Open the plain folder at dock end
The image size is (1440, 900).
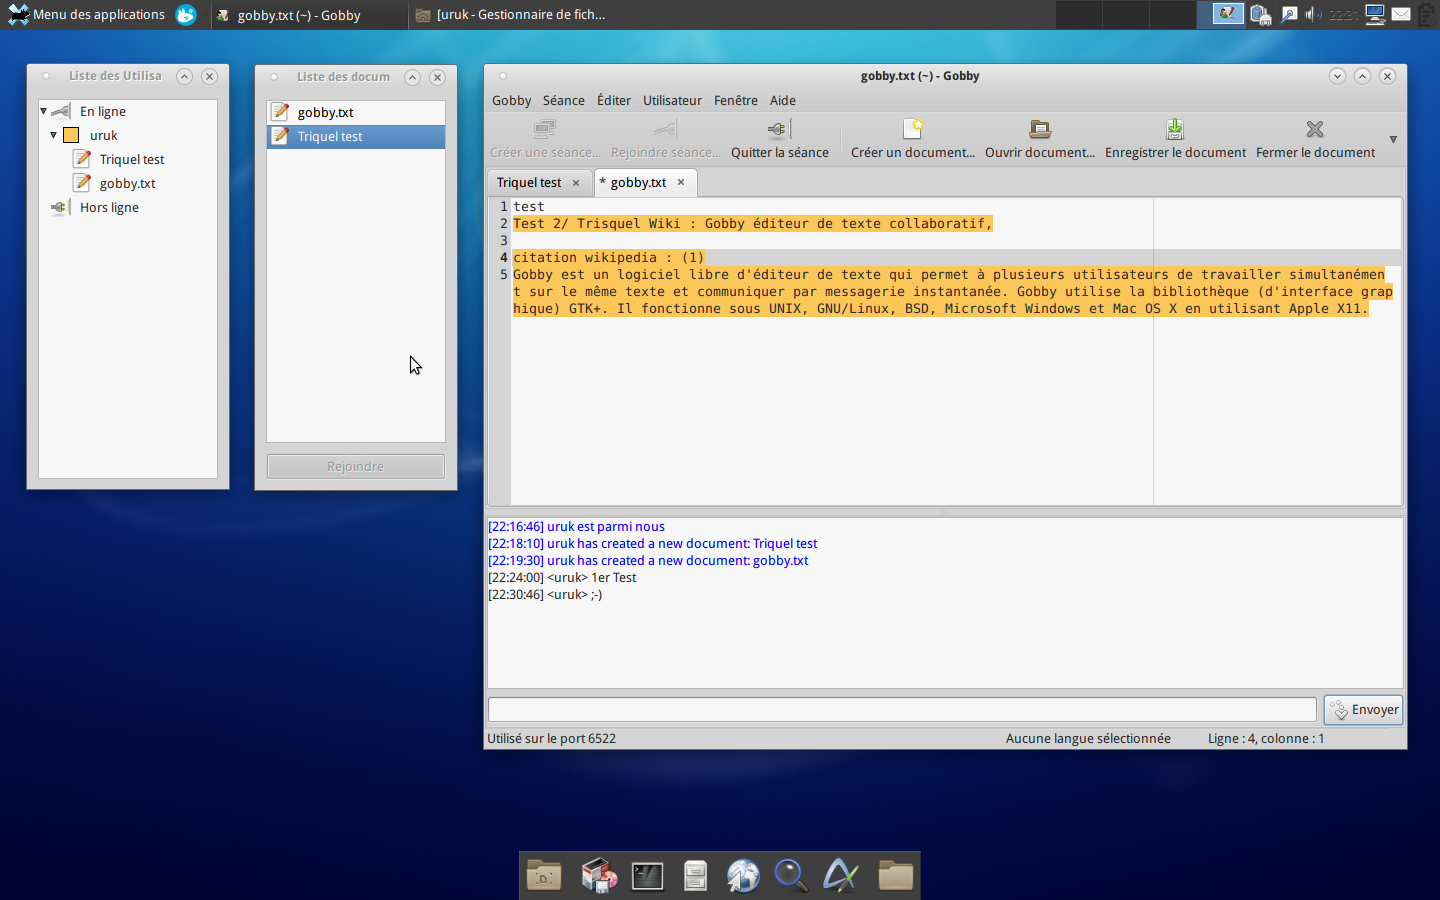(895, 876)
